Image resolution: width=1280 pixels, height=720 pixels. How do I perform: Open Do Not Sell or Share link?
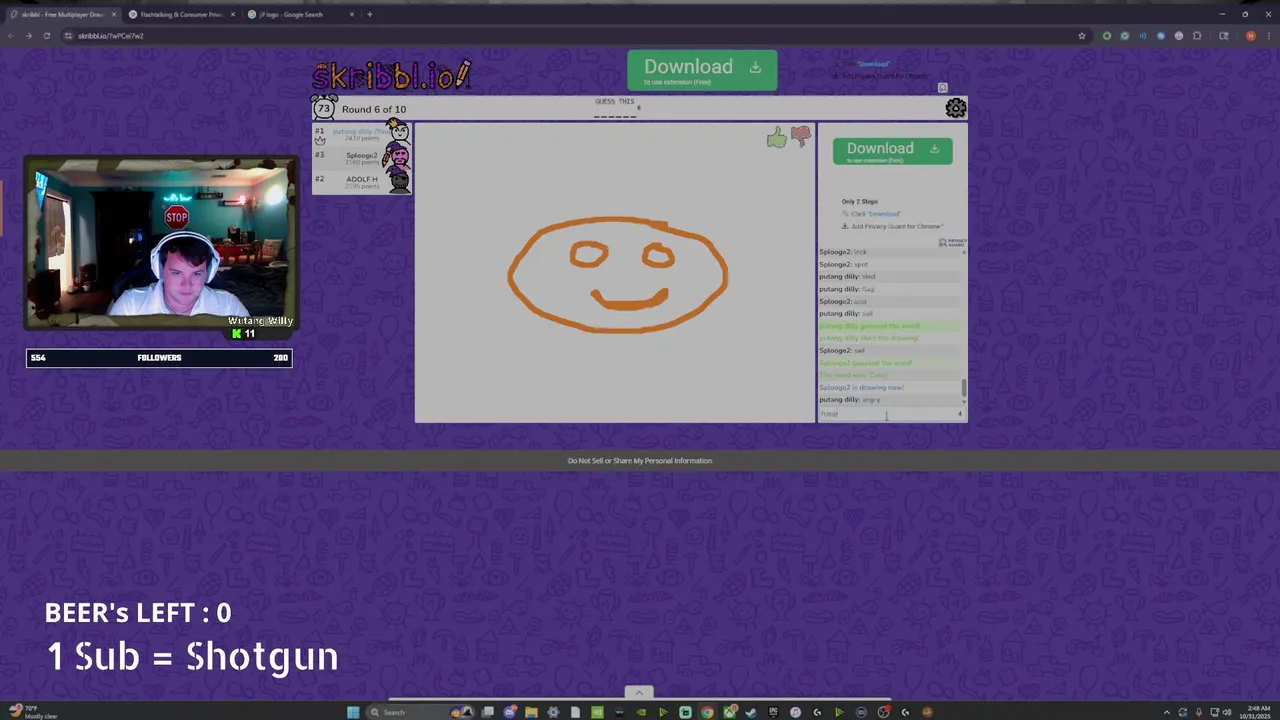(x=640, y=461)
